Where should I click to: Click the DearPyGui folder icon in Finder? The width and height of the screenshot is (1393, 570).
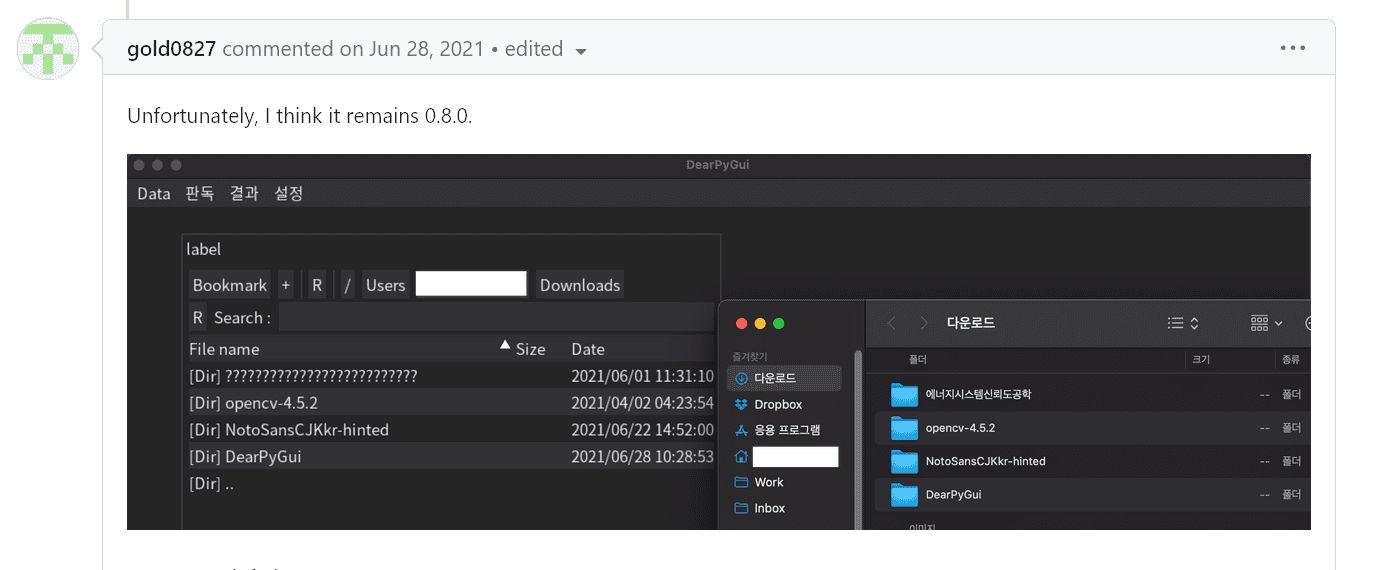(x=904, y=494)
